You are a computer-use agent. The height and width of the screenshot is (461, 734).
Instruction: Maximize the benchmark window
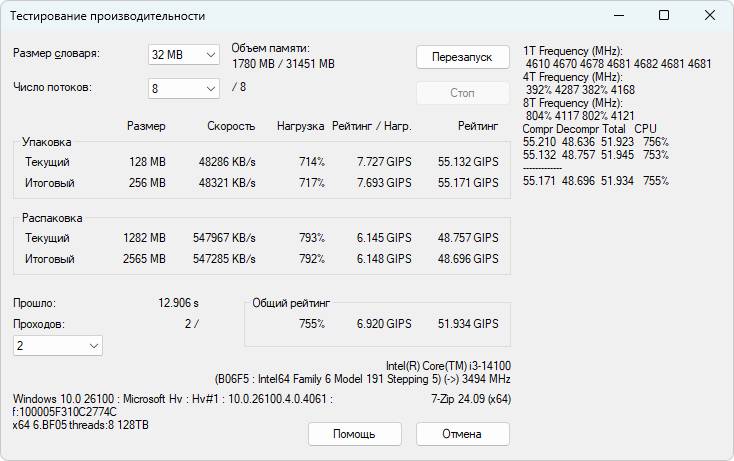coord(664,16)
